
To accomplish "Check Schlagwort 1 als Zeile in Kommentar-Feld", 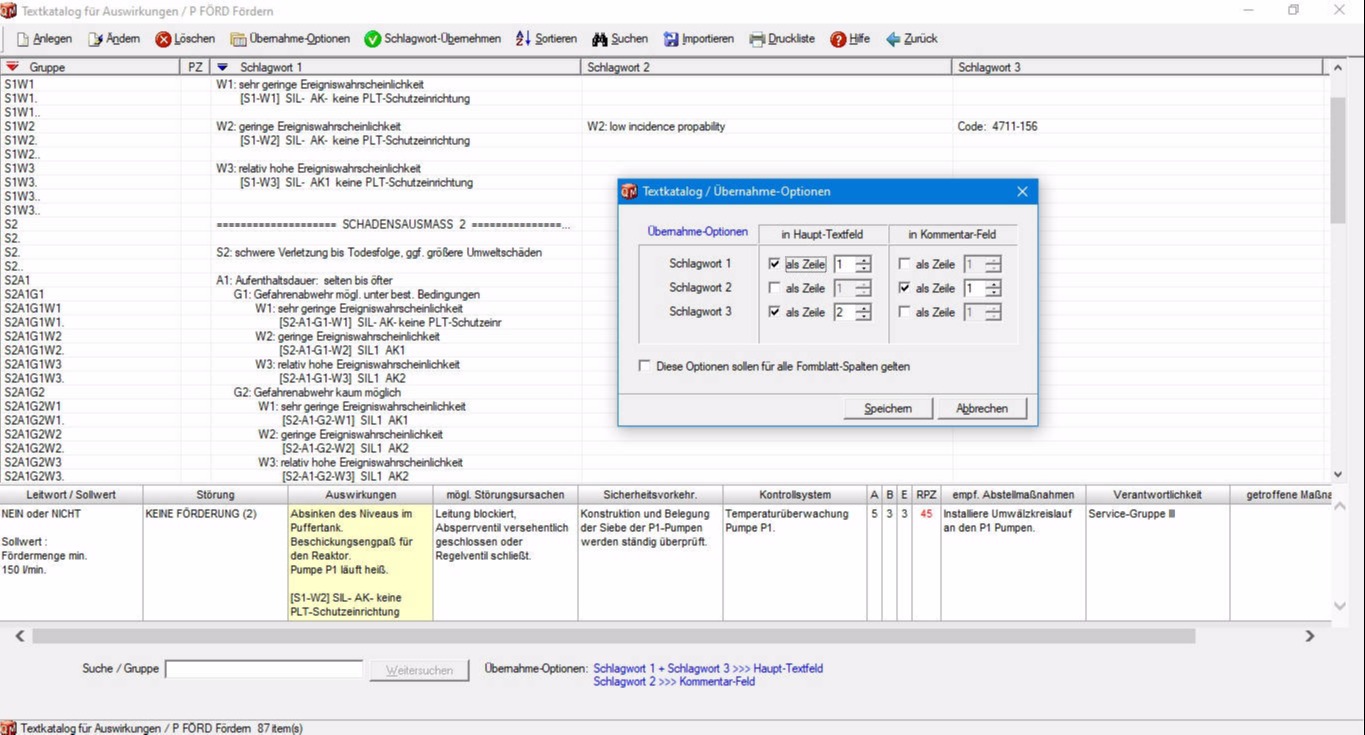I will click(904, 264).
